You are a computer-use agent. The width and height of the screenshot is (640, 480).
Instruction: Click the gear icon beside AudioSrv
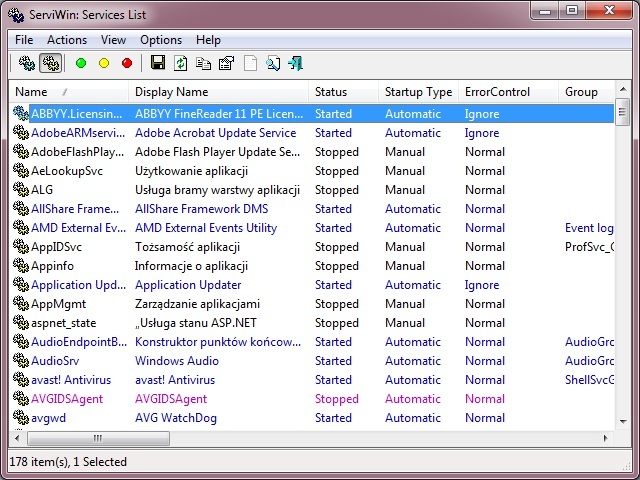(20, 360)
